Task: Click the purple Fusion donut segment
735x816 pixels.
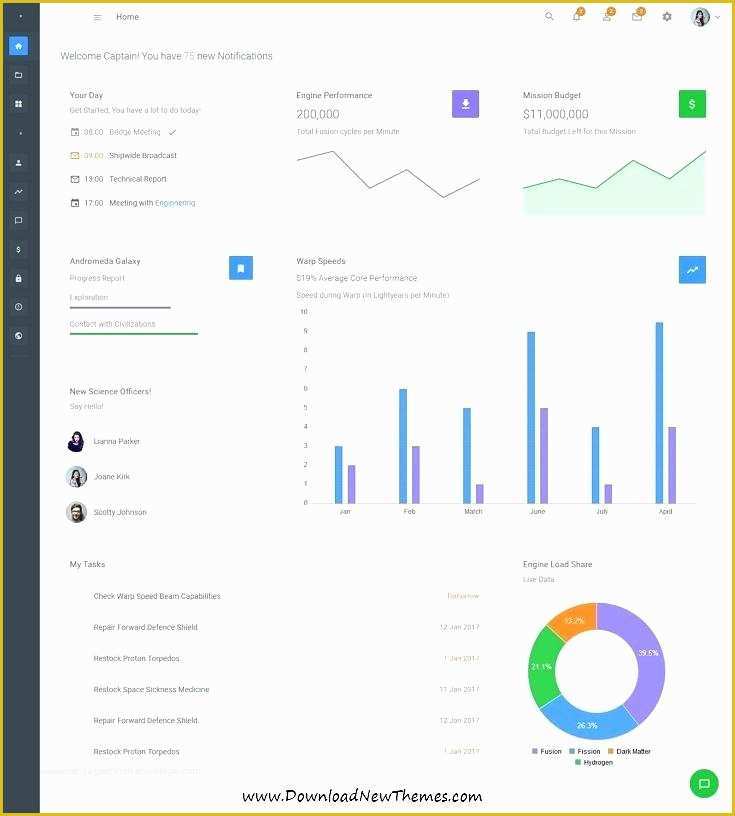Action: click(650, 653)
